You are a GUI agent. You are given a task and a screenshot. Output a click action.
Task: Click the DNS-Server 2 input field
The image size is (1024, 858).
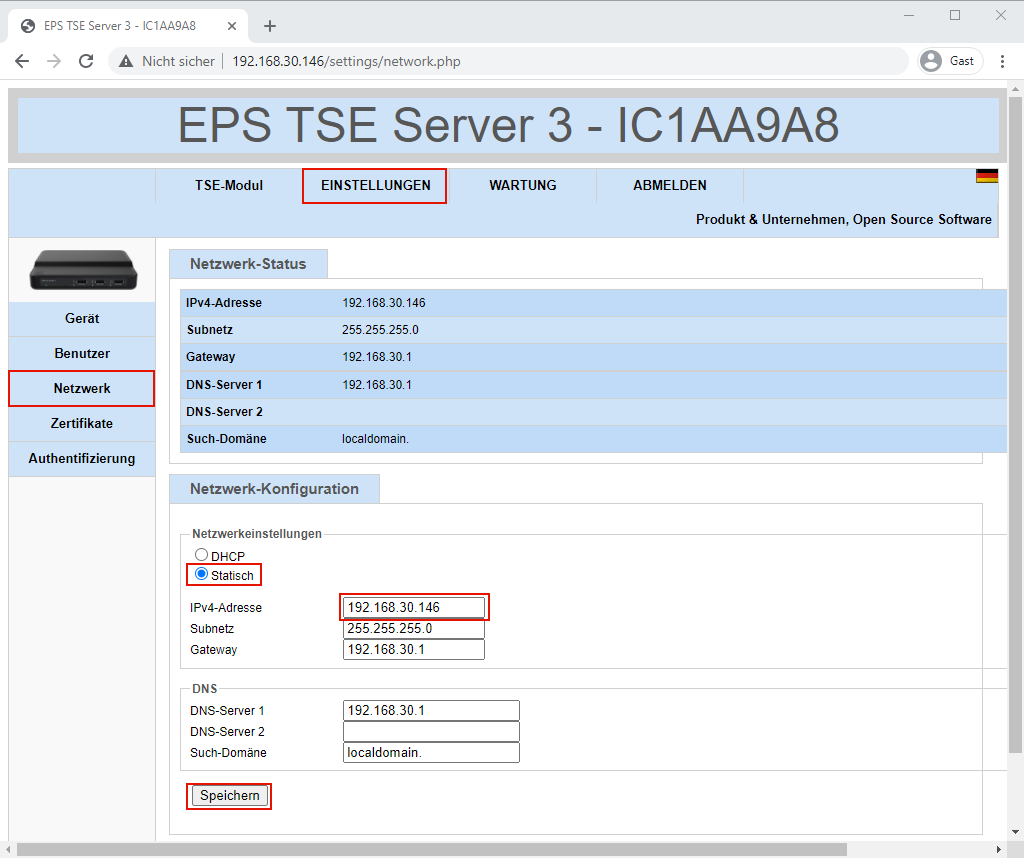[430, 732]
